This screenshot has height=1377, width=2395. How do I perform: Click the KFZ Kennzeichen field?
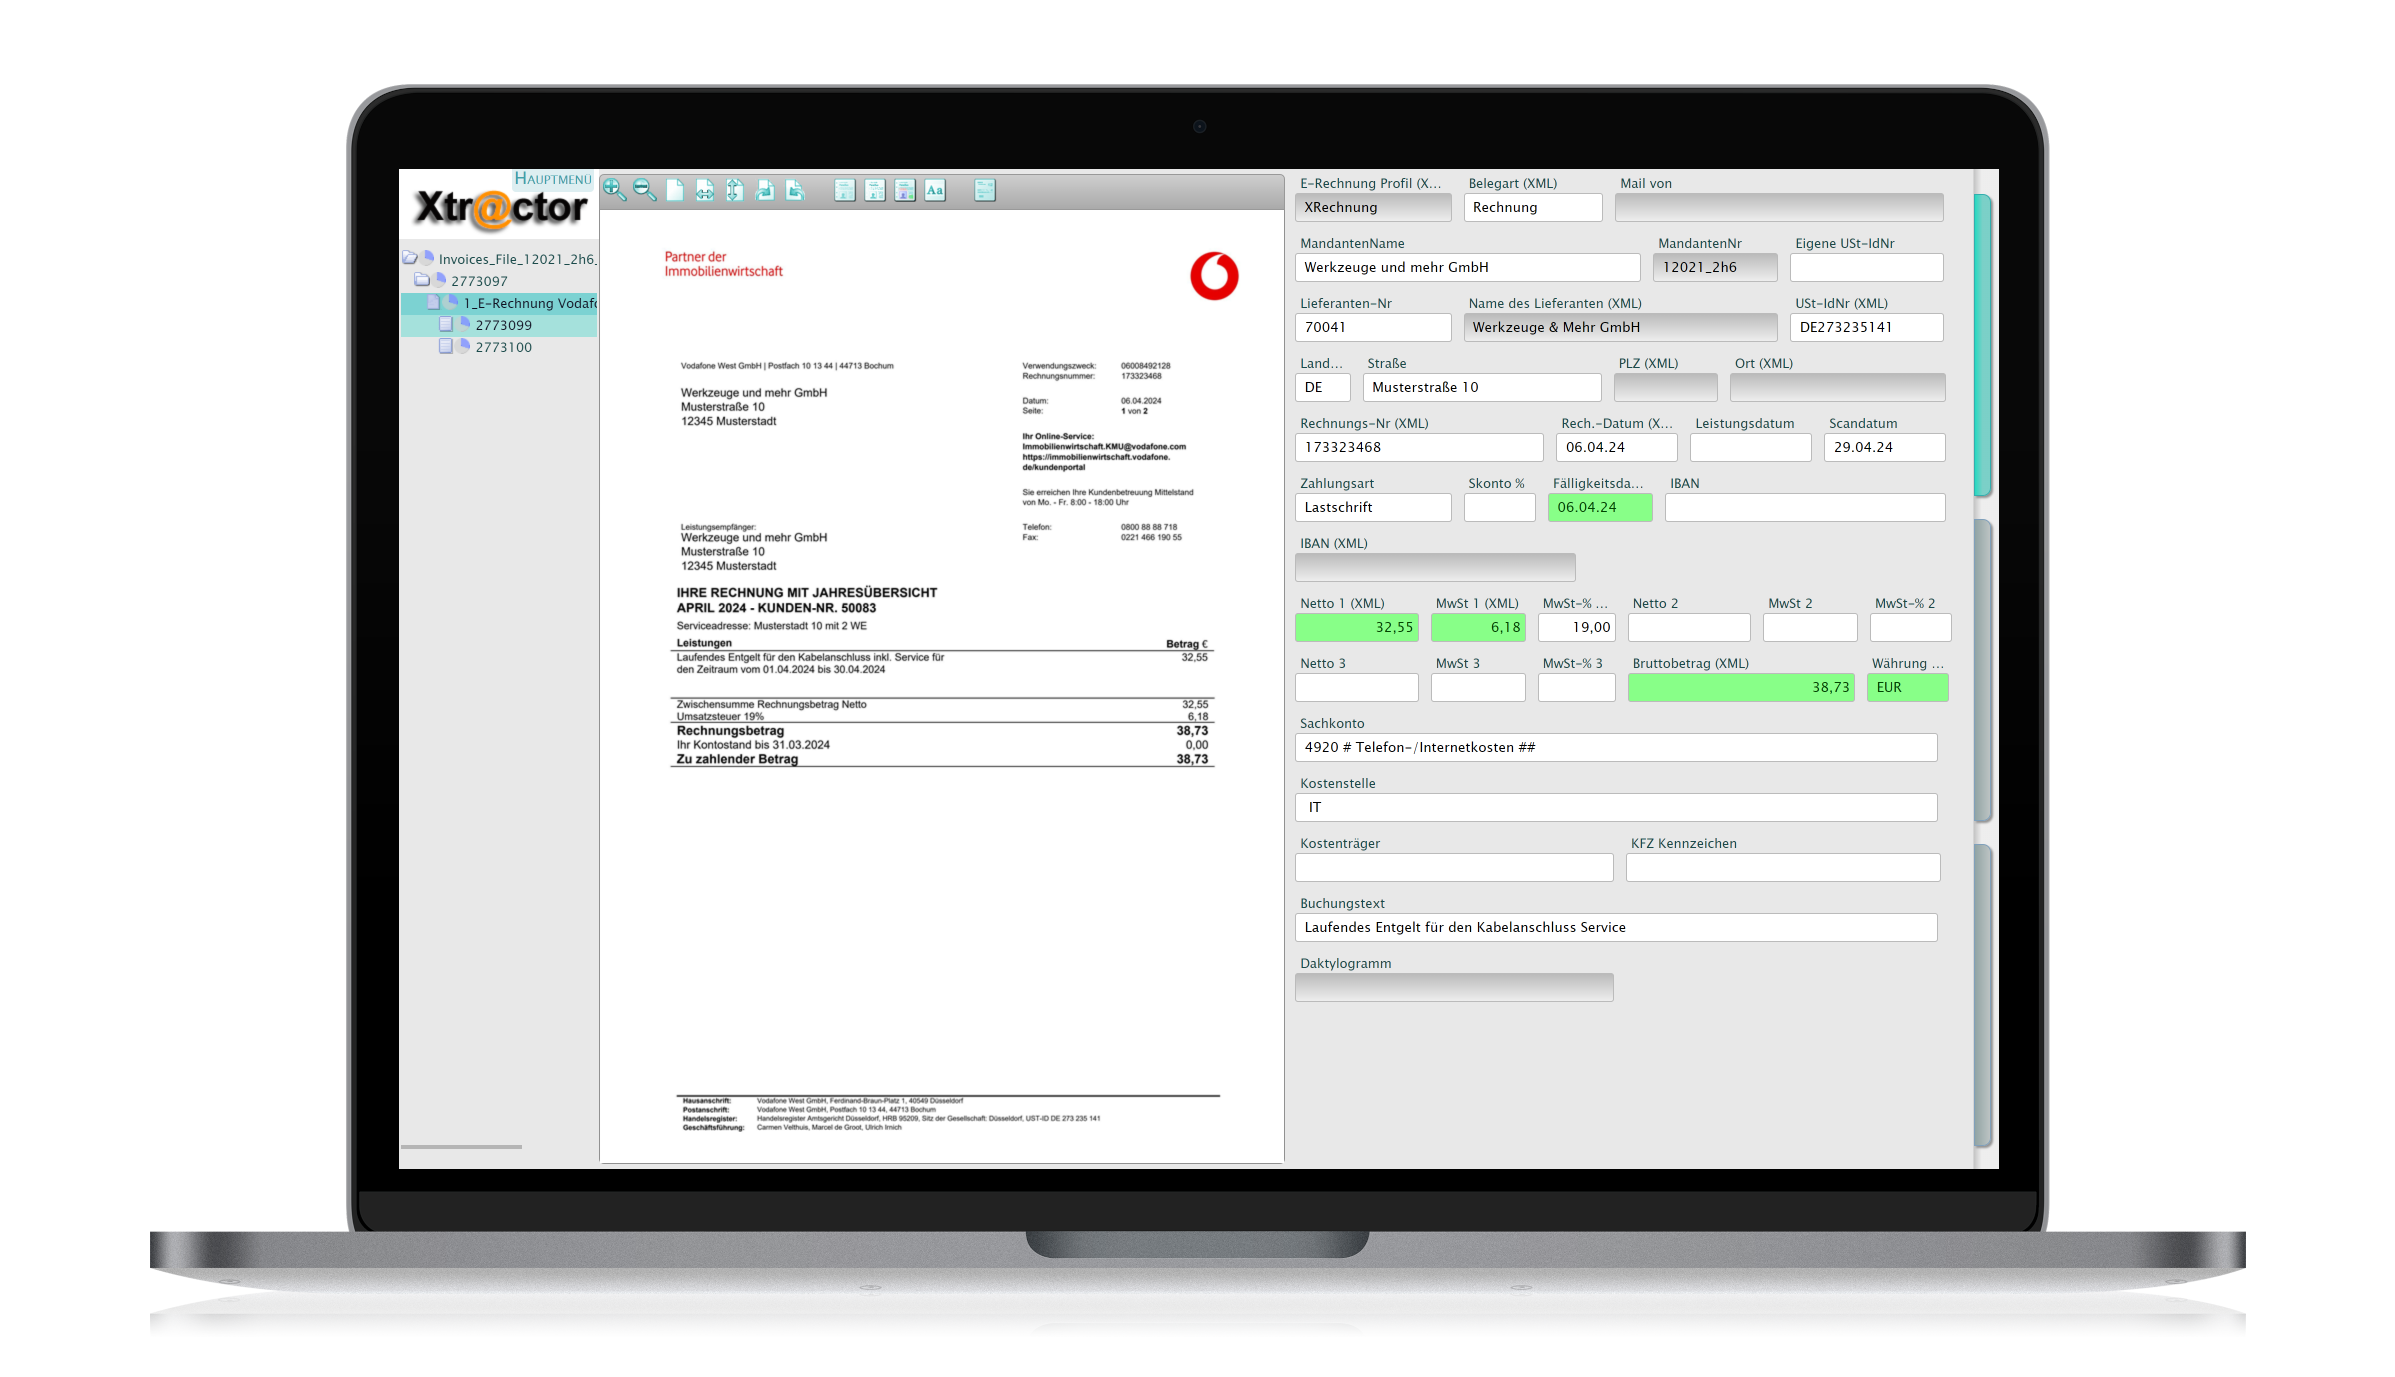click(x=1783, y=867)
